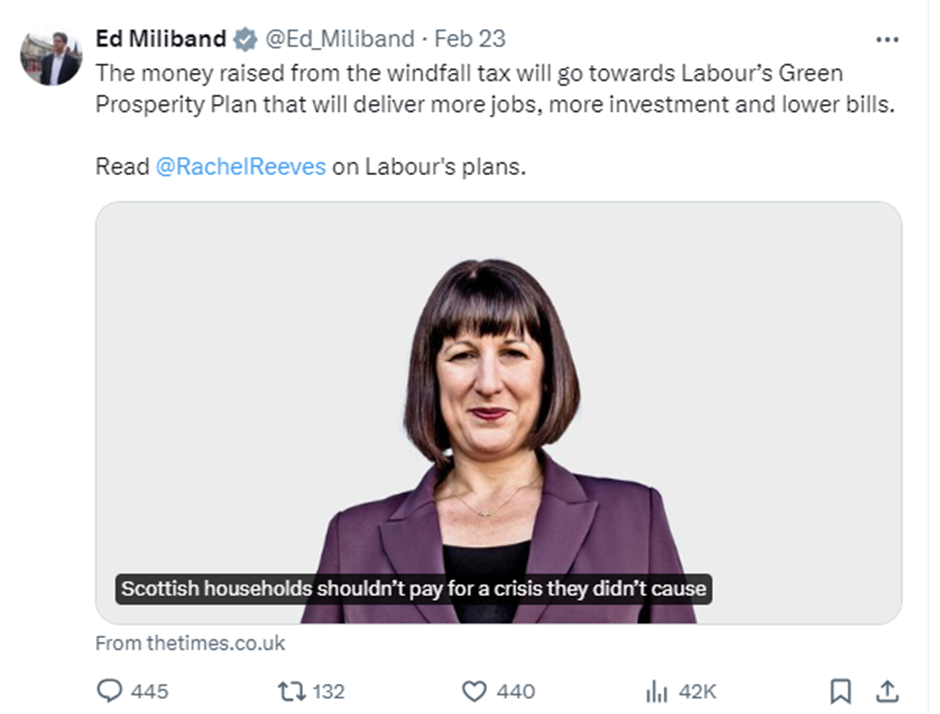Click the repost arrows icon
This screenshot has width=940, height=714.
coord(290,691)
